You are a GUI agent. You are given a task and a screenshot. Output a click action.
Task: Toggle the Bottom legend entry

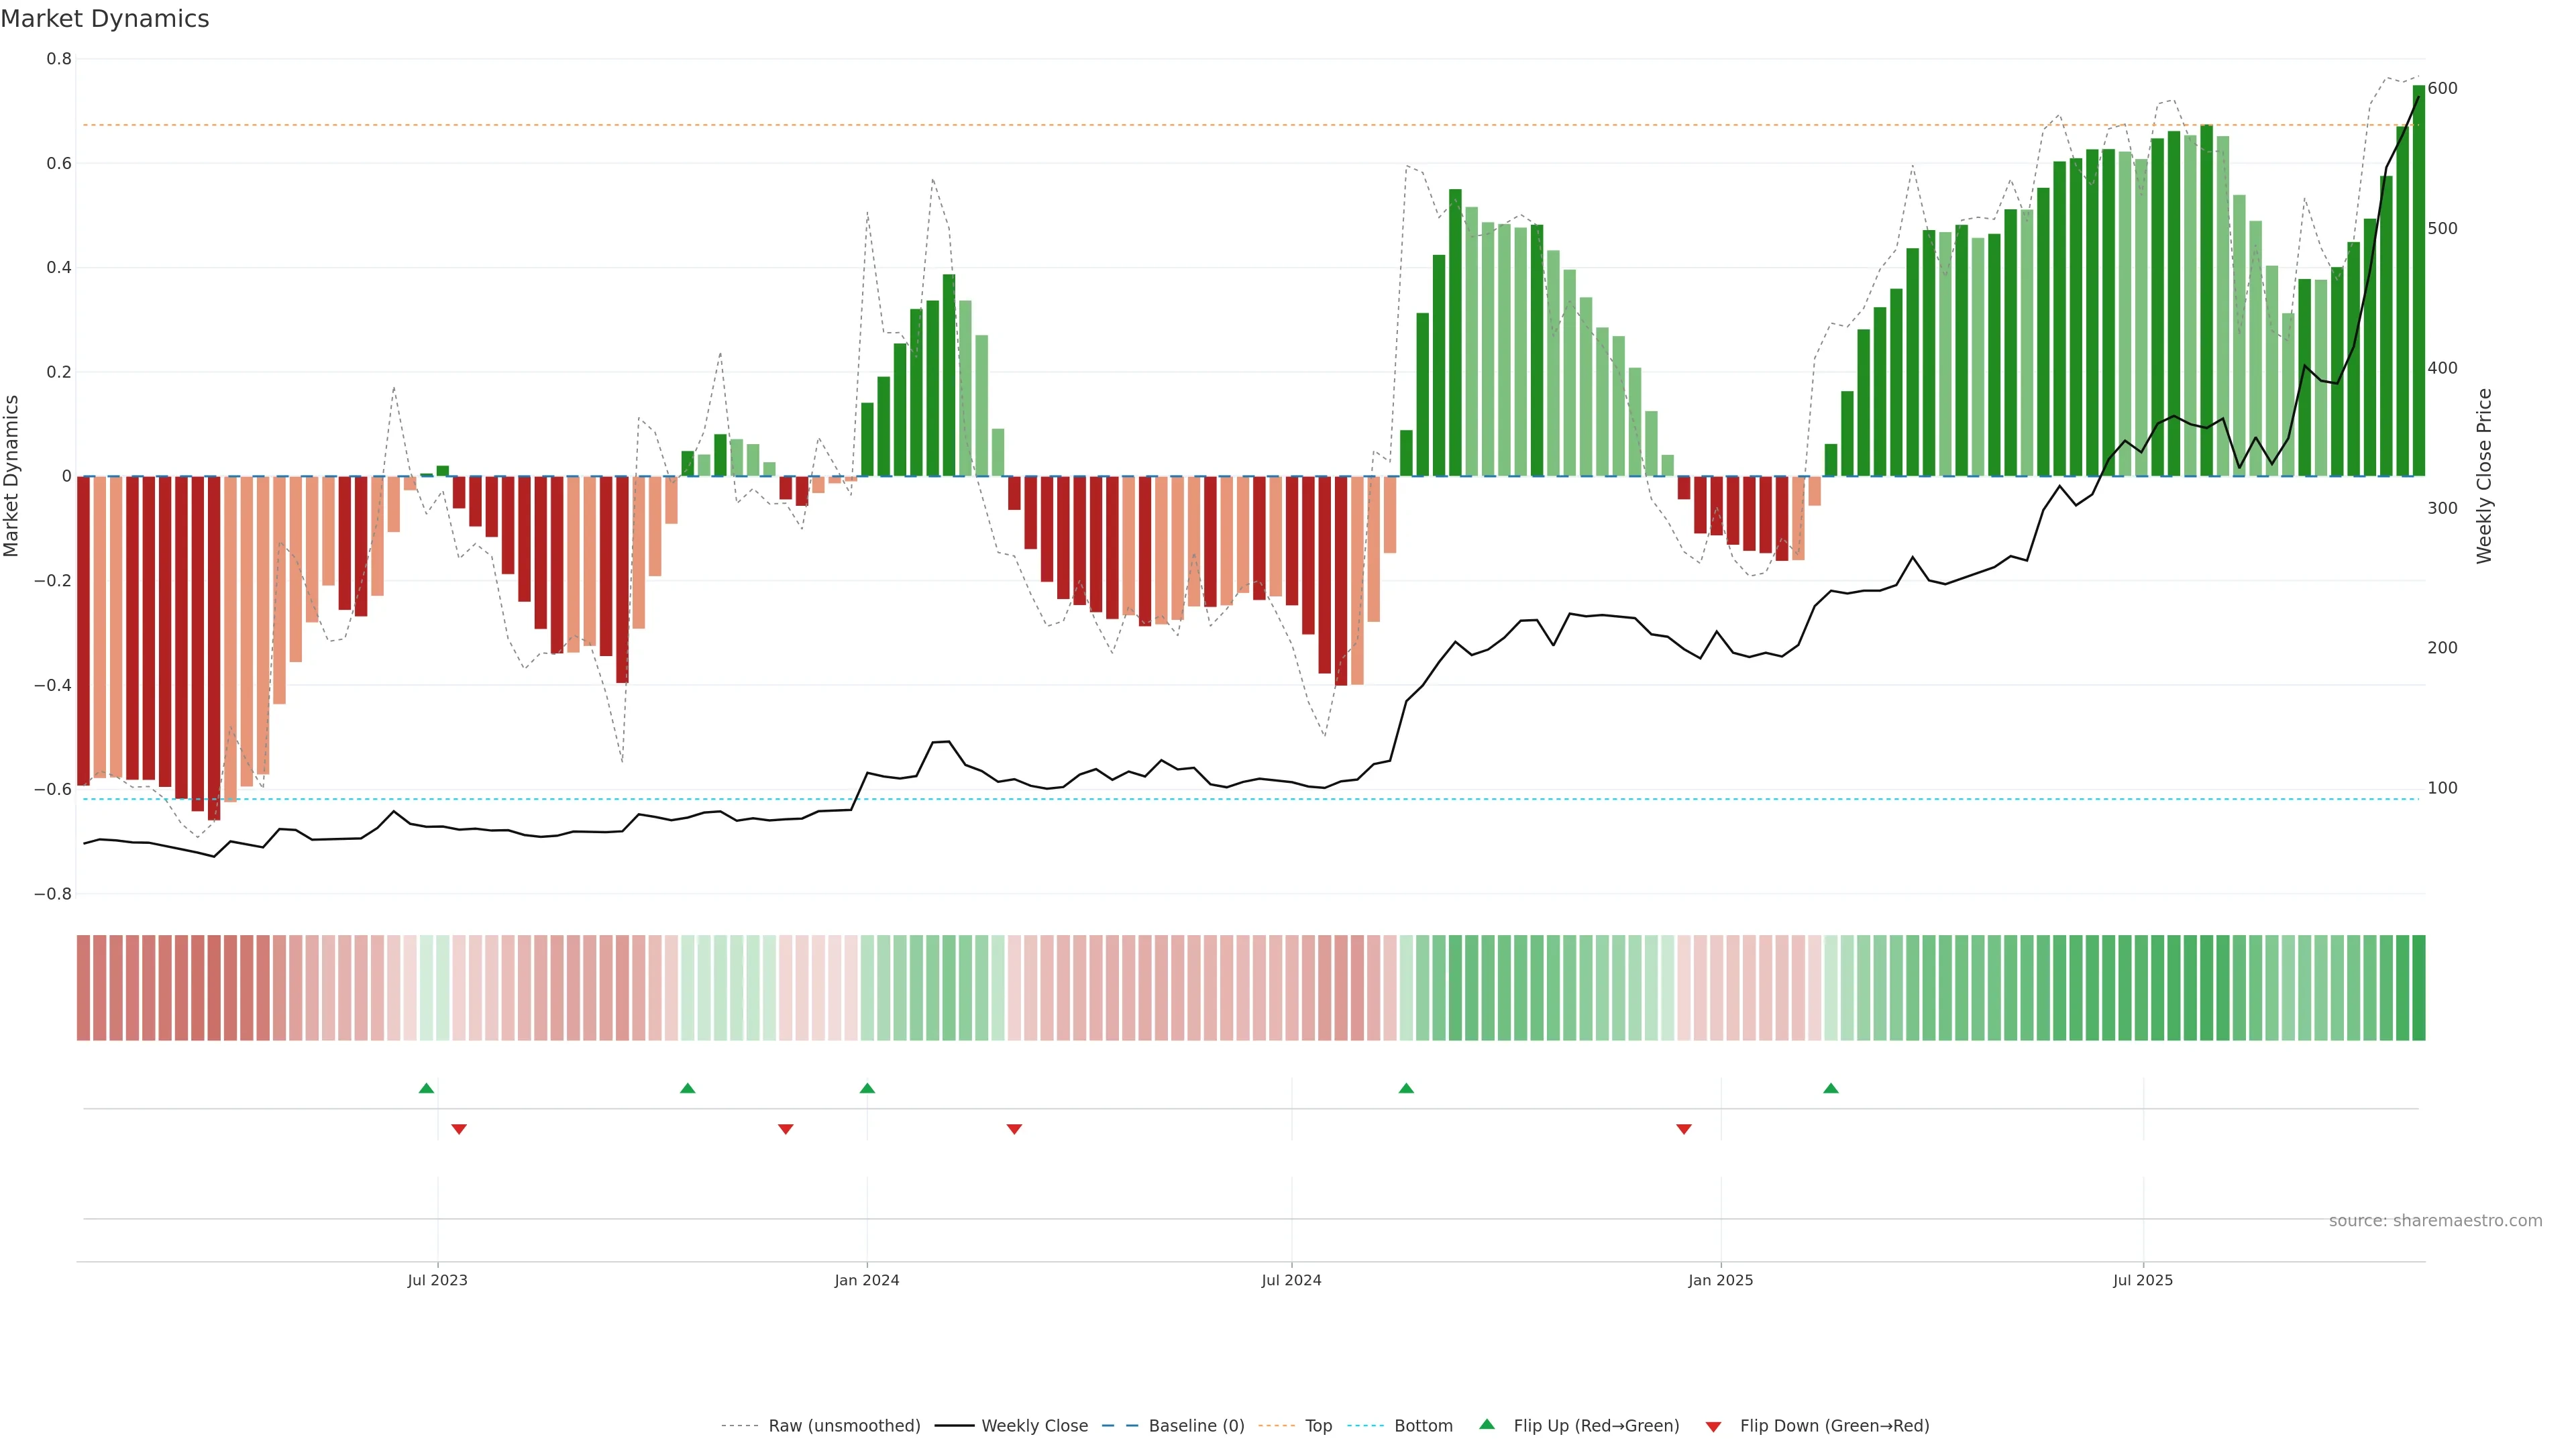click(1423, 1426)
